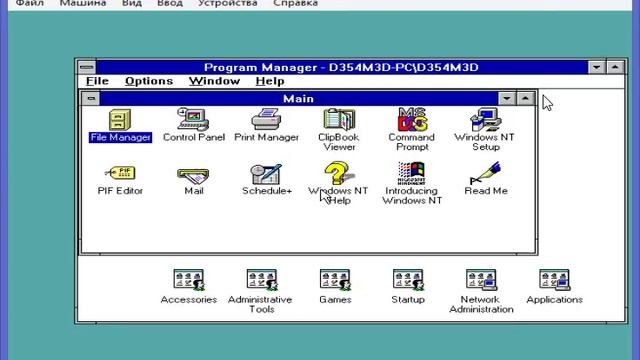Image resolution: width=640 pixels, height=360 pixels.
Task: Open the Ввод menu
Action: coord(170,3)
